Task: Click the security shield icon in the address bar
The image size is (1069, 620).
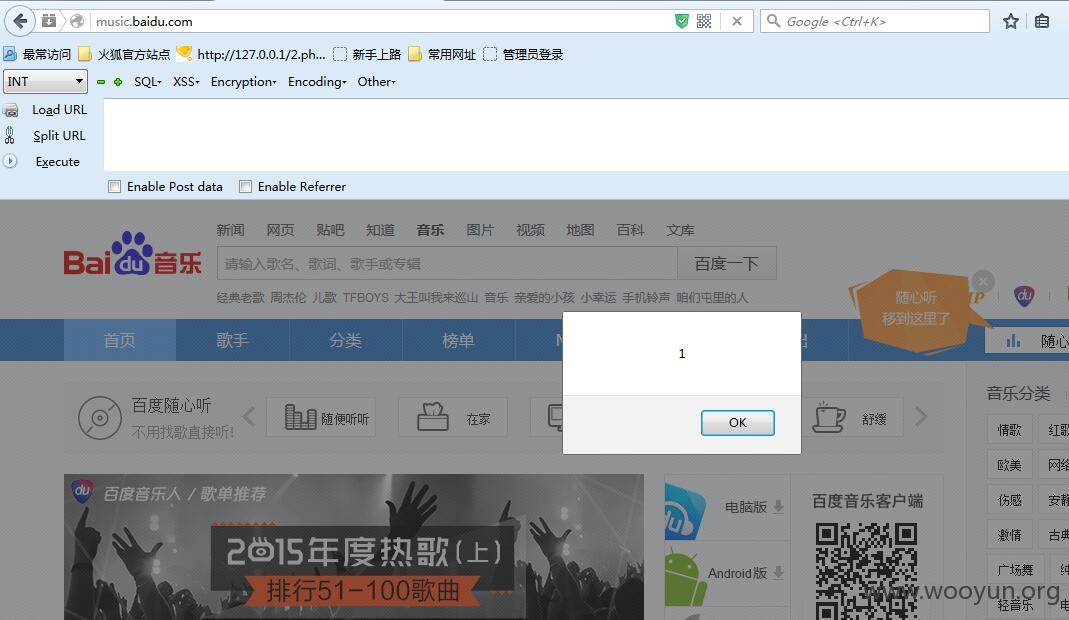Action: tap(681, 21)
